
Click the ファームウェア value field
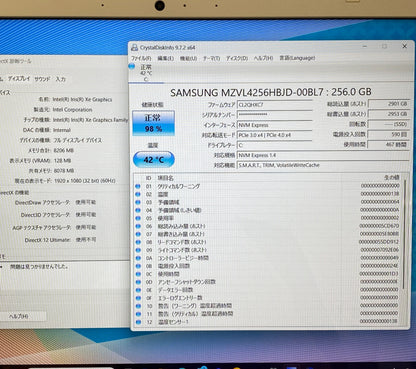(x=274, y=105)
